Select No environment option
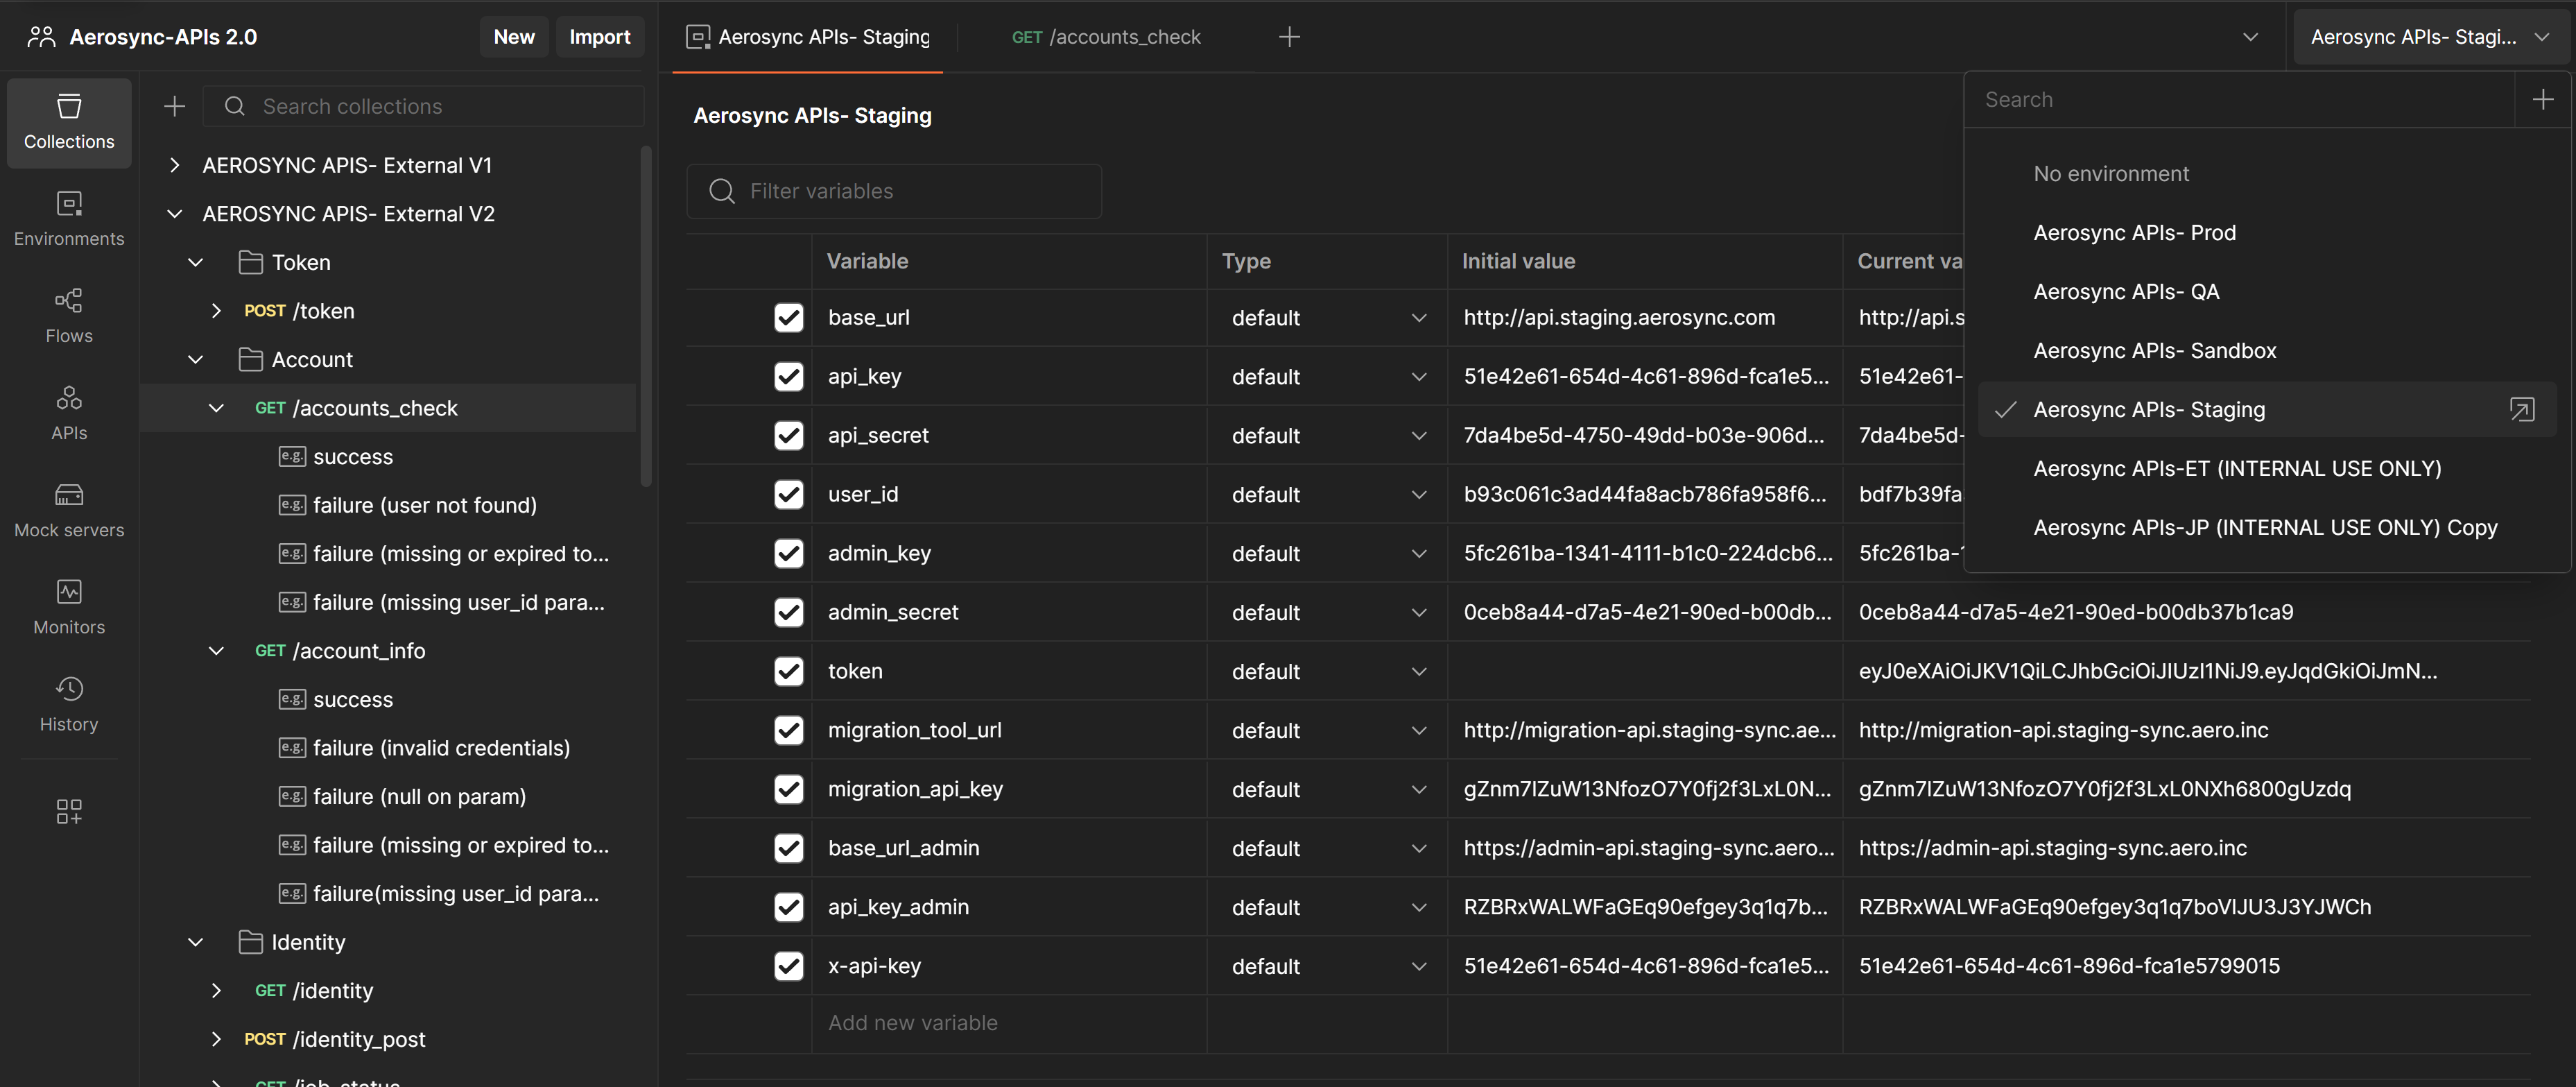 click(x=2111, y=173)
